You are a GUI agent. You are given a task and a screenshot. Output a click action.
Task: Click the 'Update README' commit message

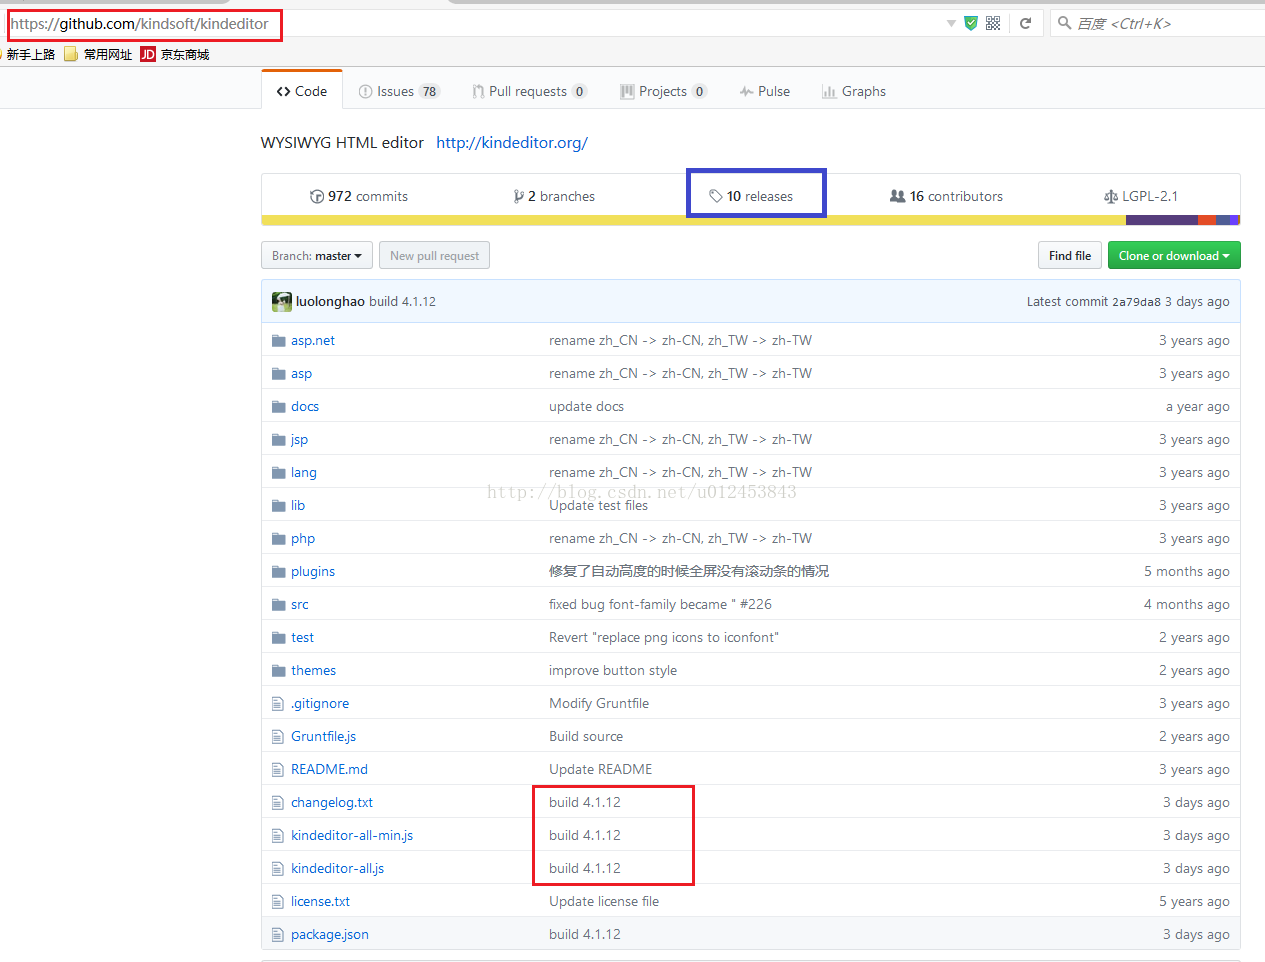click(600, 770)
